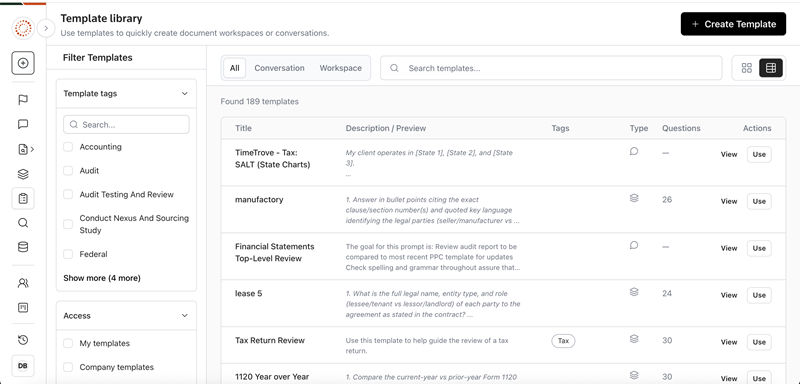Click View for TimeTrove - Tax: SALT

click(729, 154)
